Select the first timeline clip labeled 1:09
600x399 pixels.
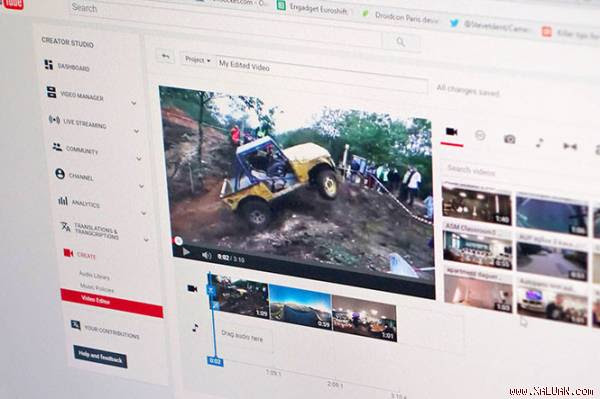tap(240, 296)
